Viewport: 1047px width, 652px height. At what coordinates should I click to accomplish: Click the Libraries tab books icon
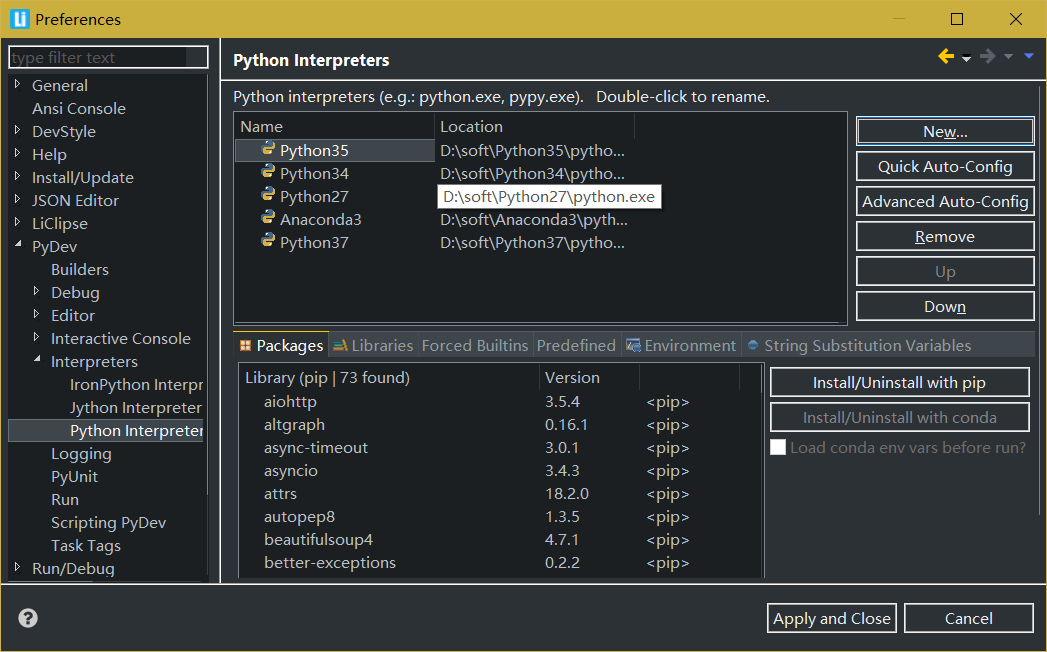click(x=341, y=345)
